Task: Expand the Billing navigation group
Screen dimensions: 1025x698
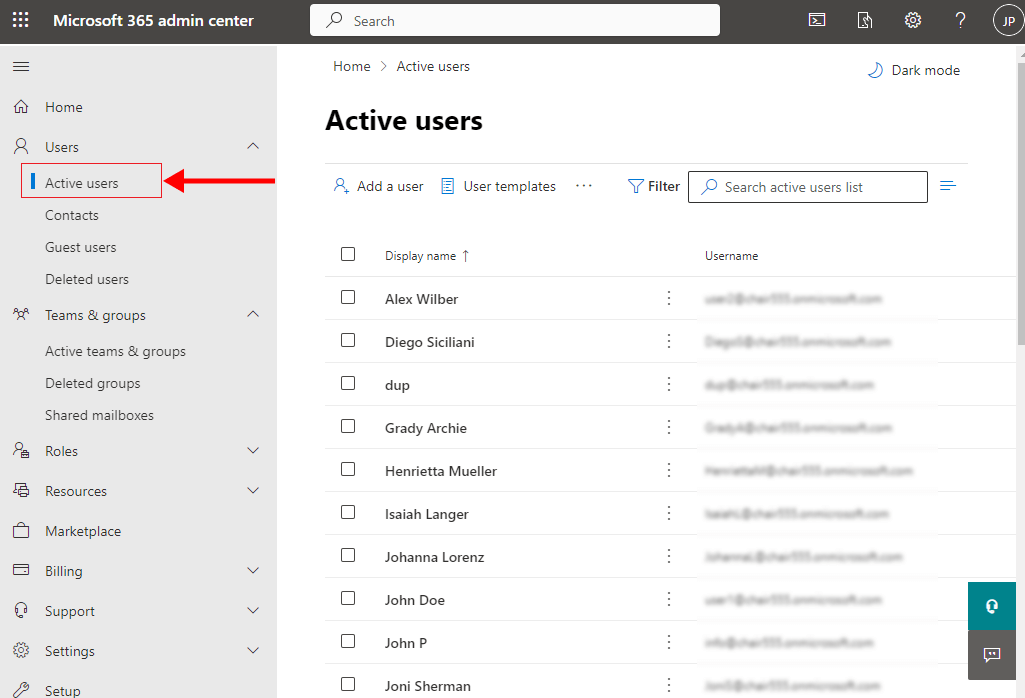Action: coord(253,571)
